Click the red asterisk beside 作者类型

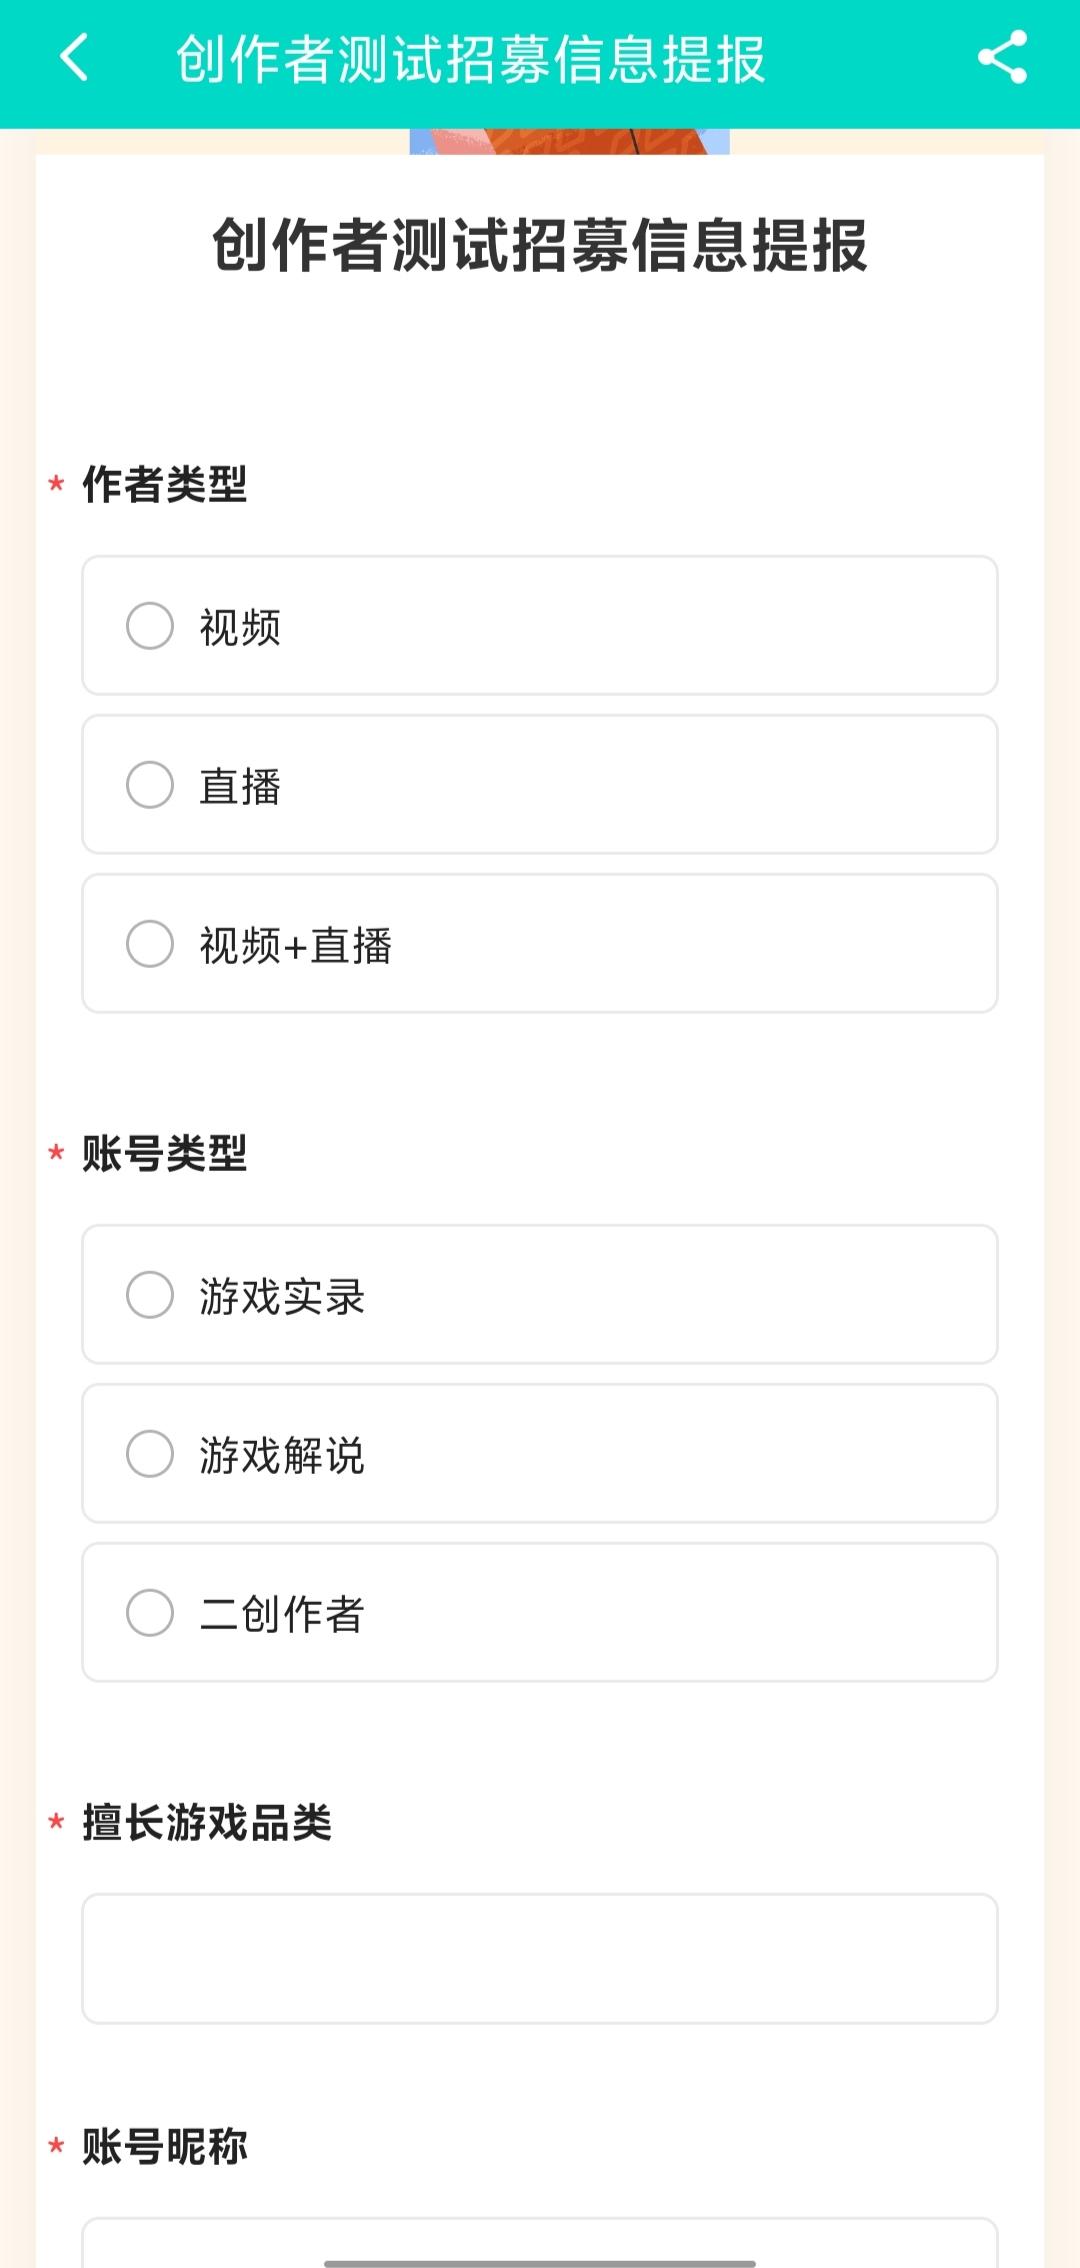click(x=57, y=485)
